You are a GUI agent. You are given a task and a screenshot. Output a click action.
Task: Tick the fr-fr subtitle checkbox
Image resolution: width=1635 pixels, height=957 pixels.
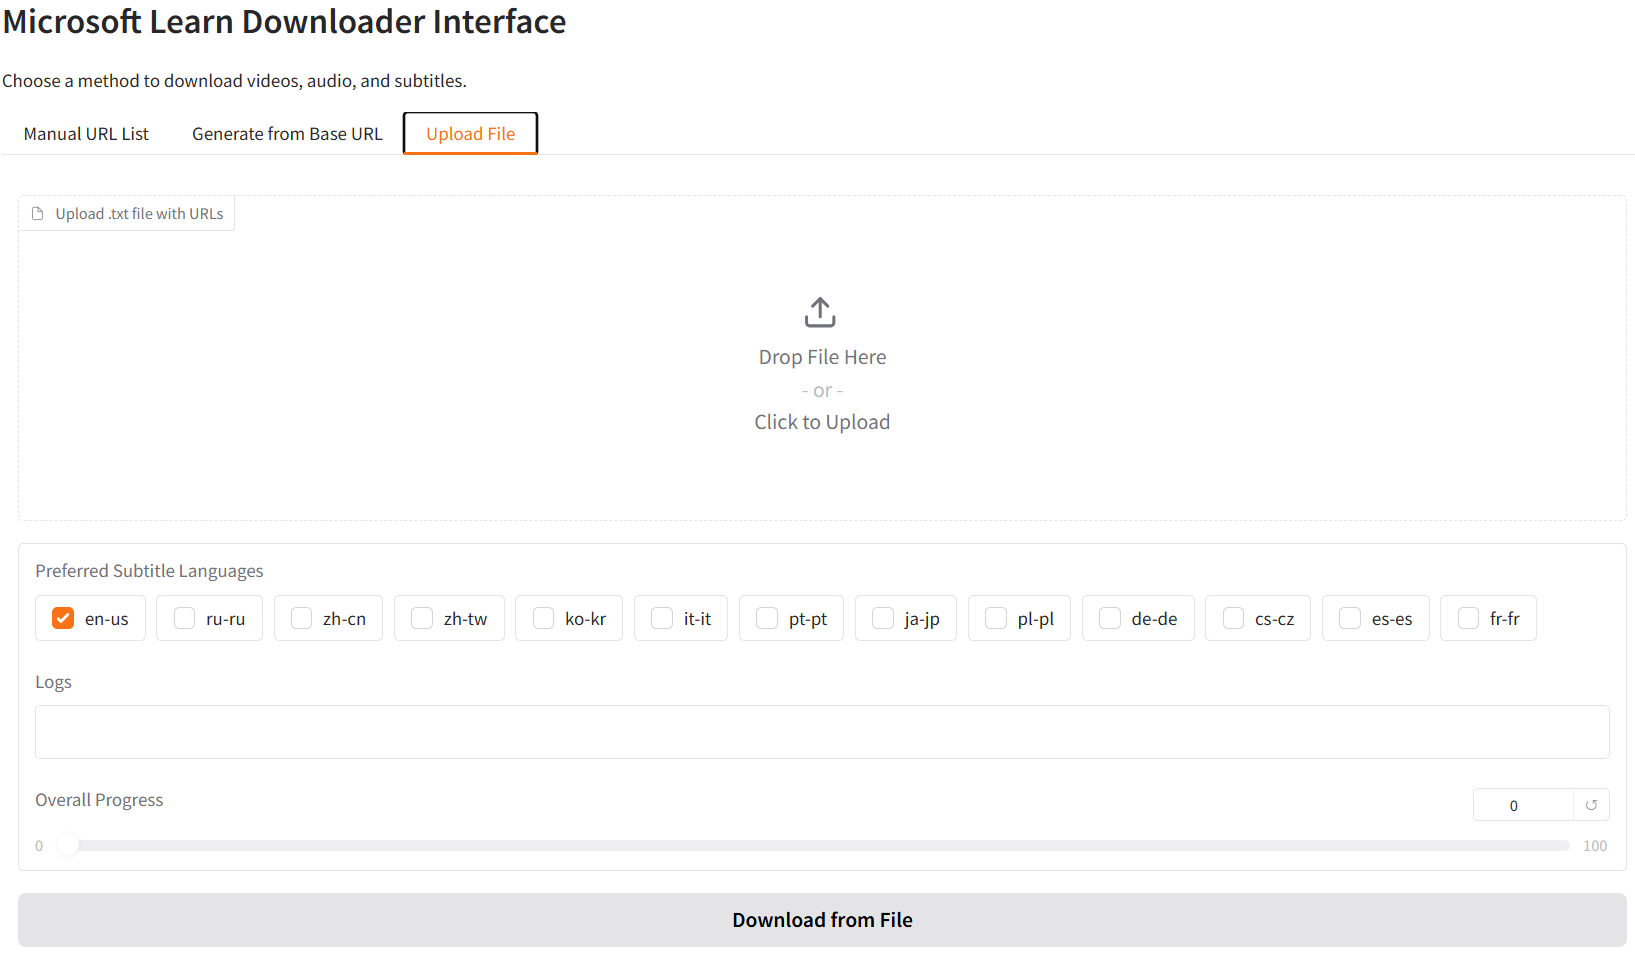[x=1468, y=618]
